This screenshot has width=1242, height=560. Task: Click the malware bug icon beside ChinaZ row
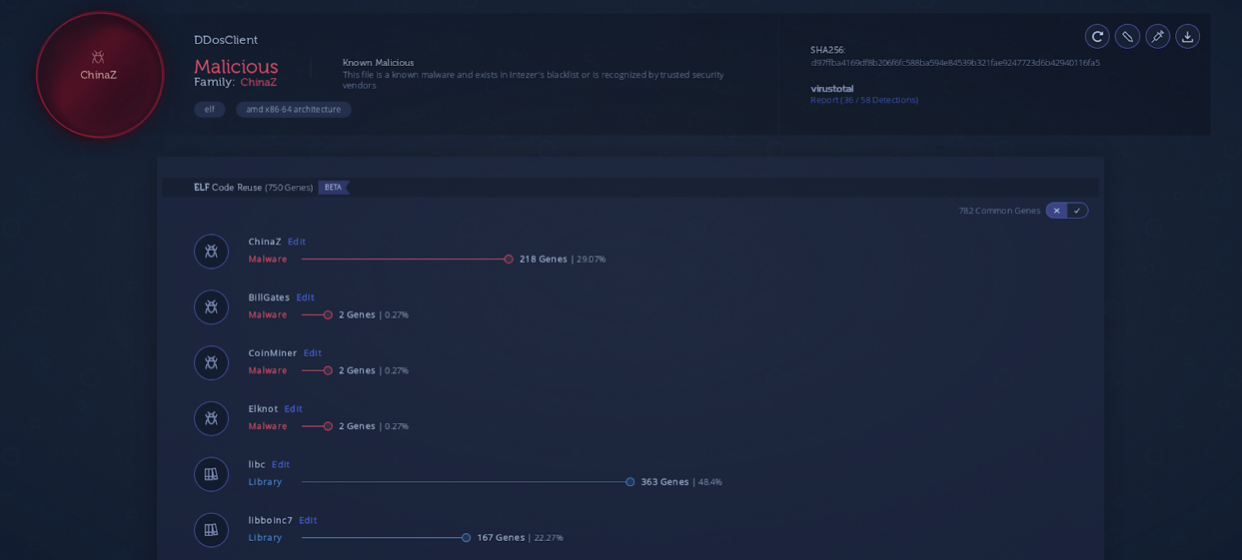point(211,251)
